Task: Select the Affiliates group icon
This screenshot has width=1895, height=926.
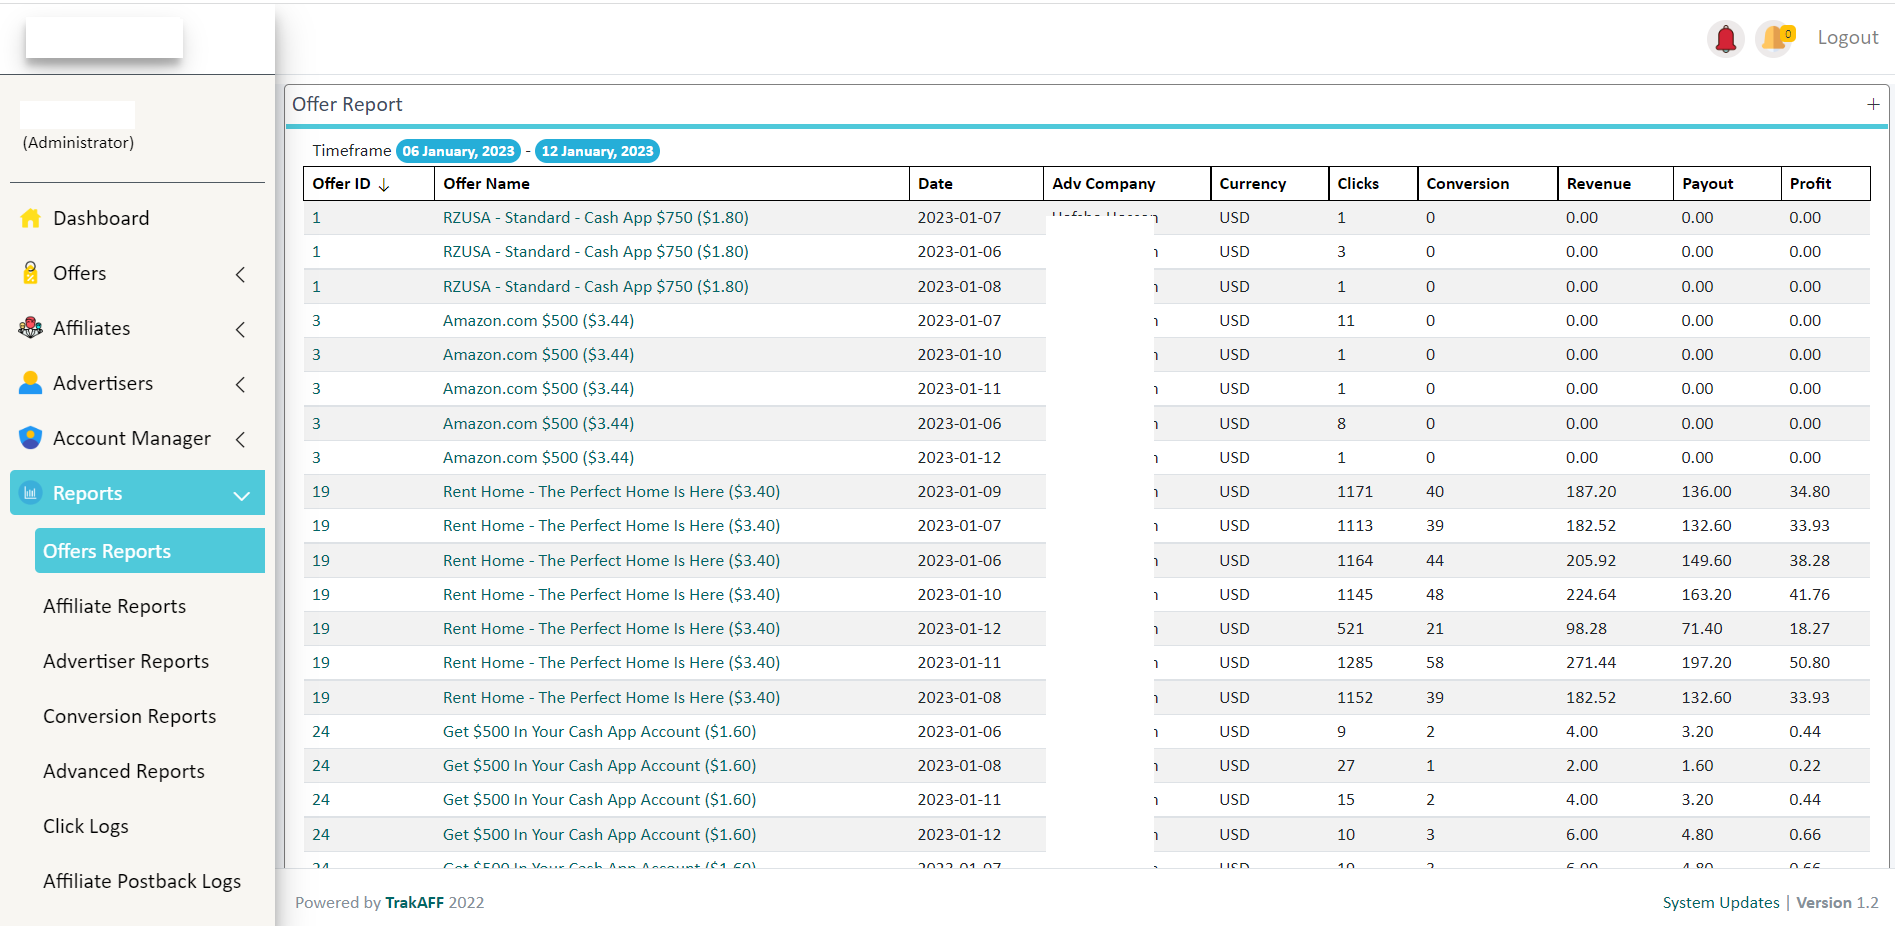Action: (x=29, y=327)
